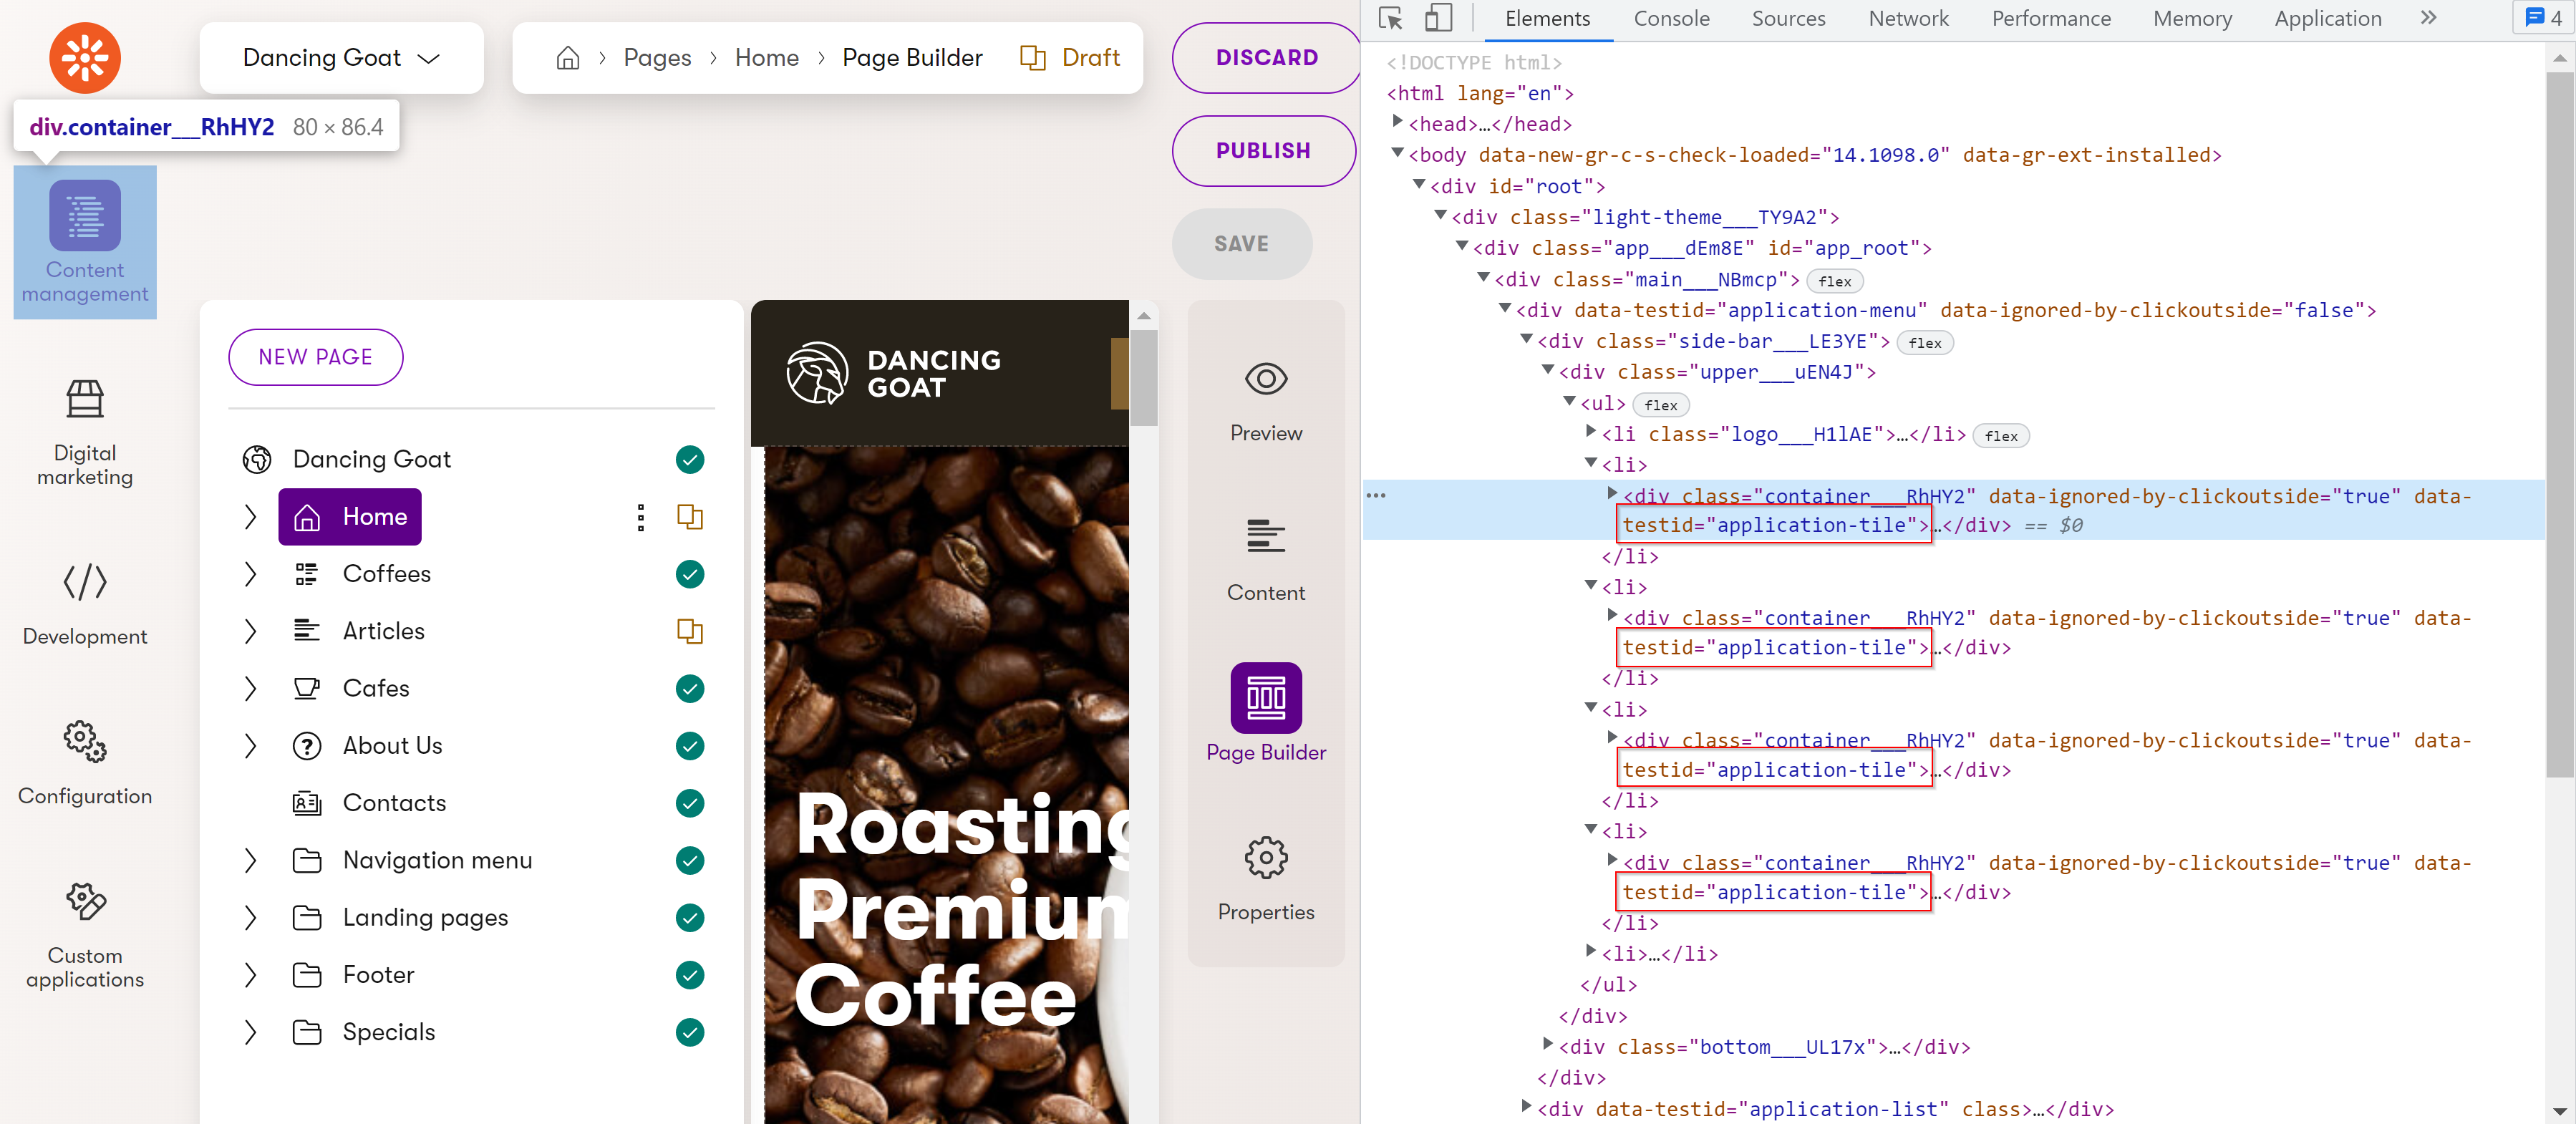
Task: Switch to the Network tab
Action: (x=1907, y=18)
